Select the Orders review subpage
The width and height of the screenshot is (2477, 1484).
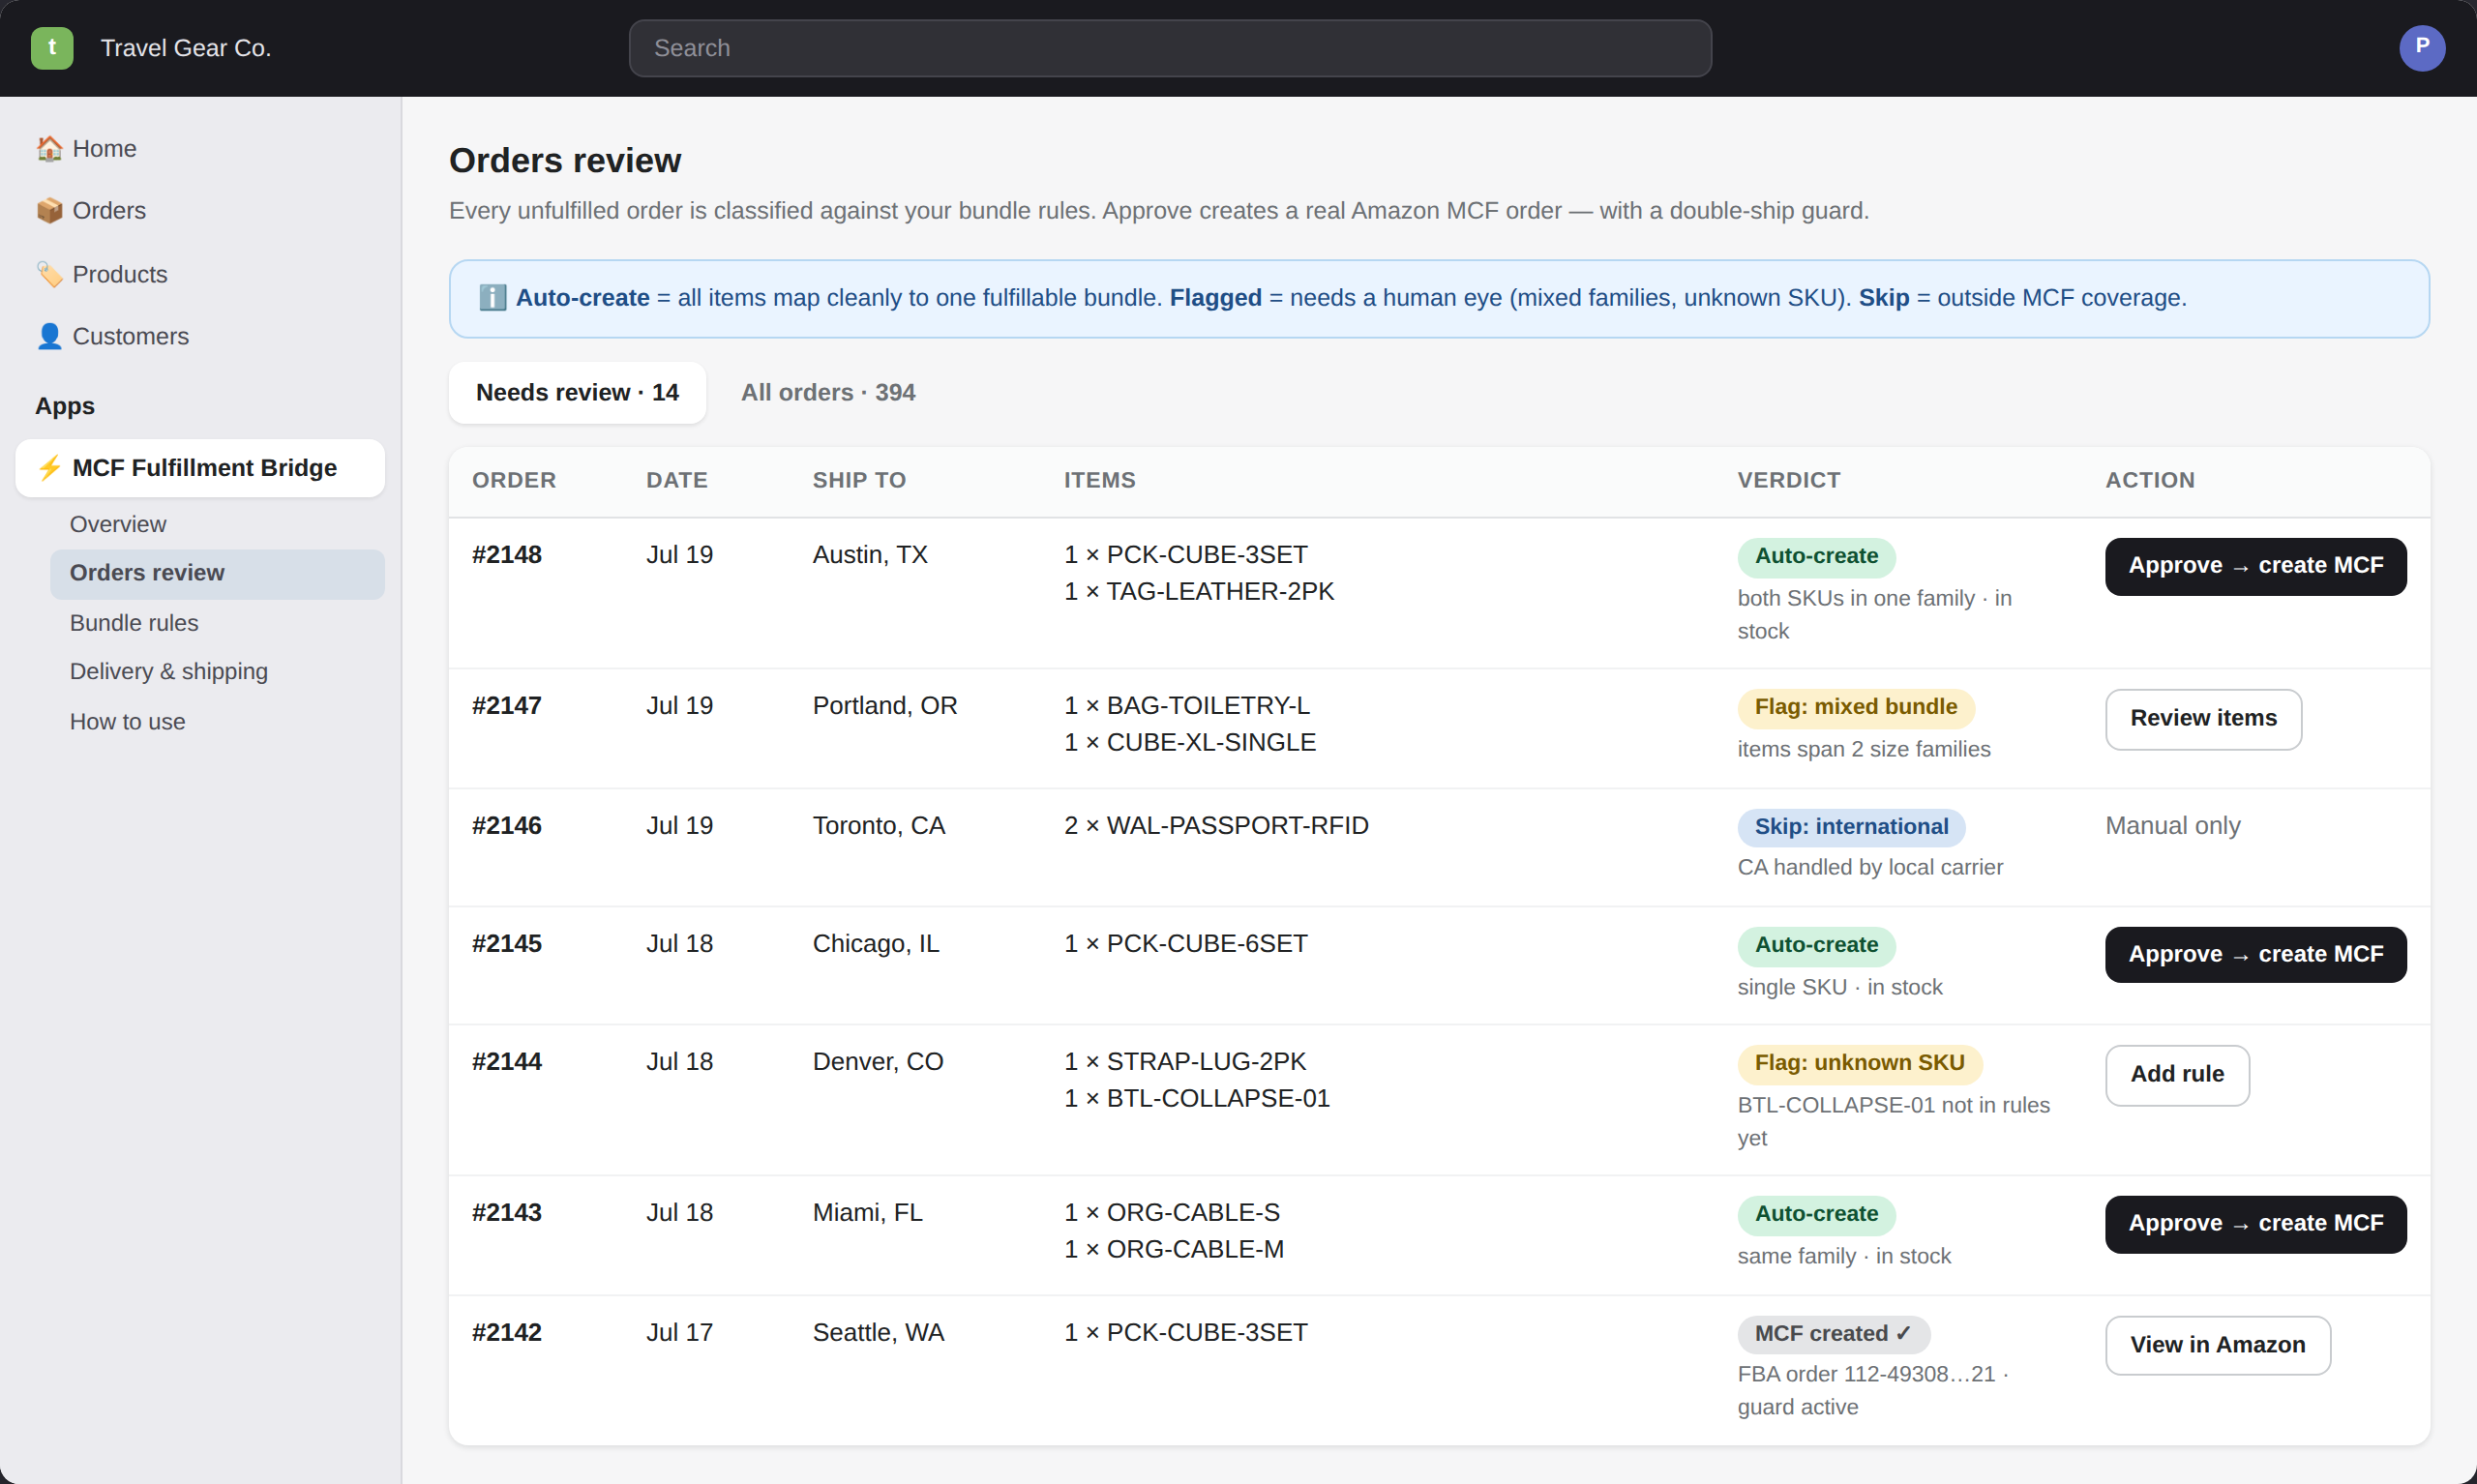[217, 573]
